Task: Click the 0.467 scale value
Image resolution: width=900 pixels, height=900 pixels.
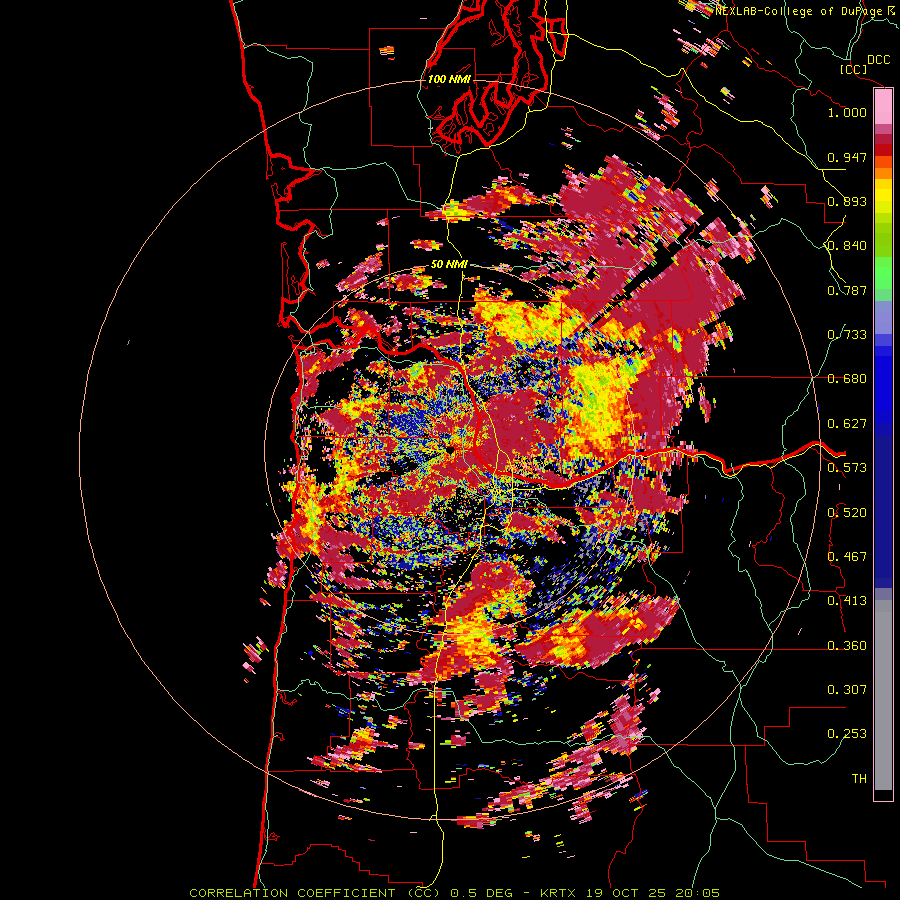Action: click(847, 557)
